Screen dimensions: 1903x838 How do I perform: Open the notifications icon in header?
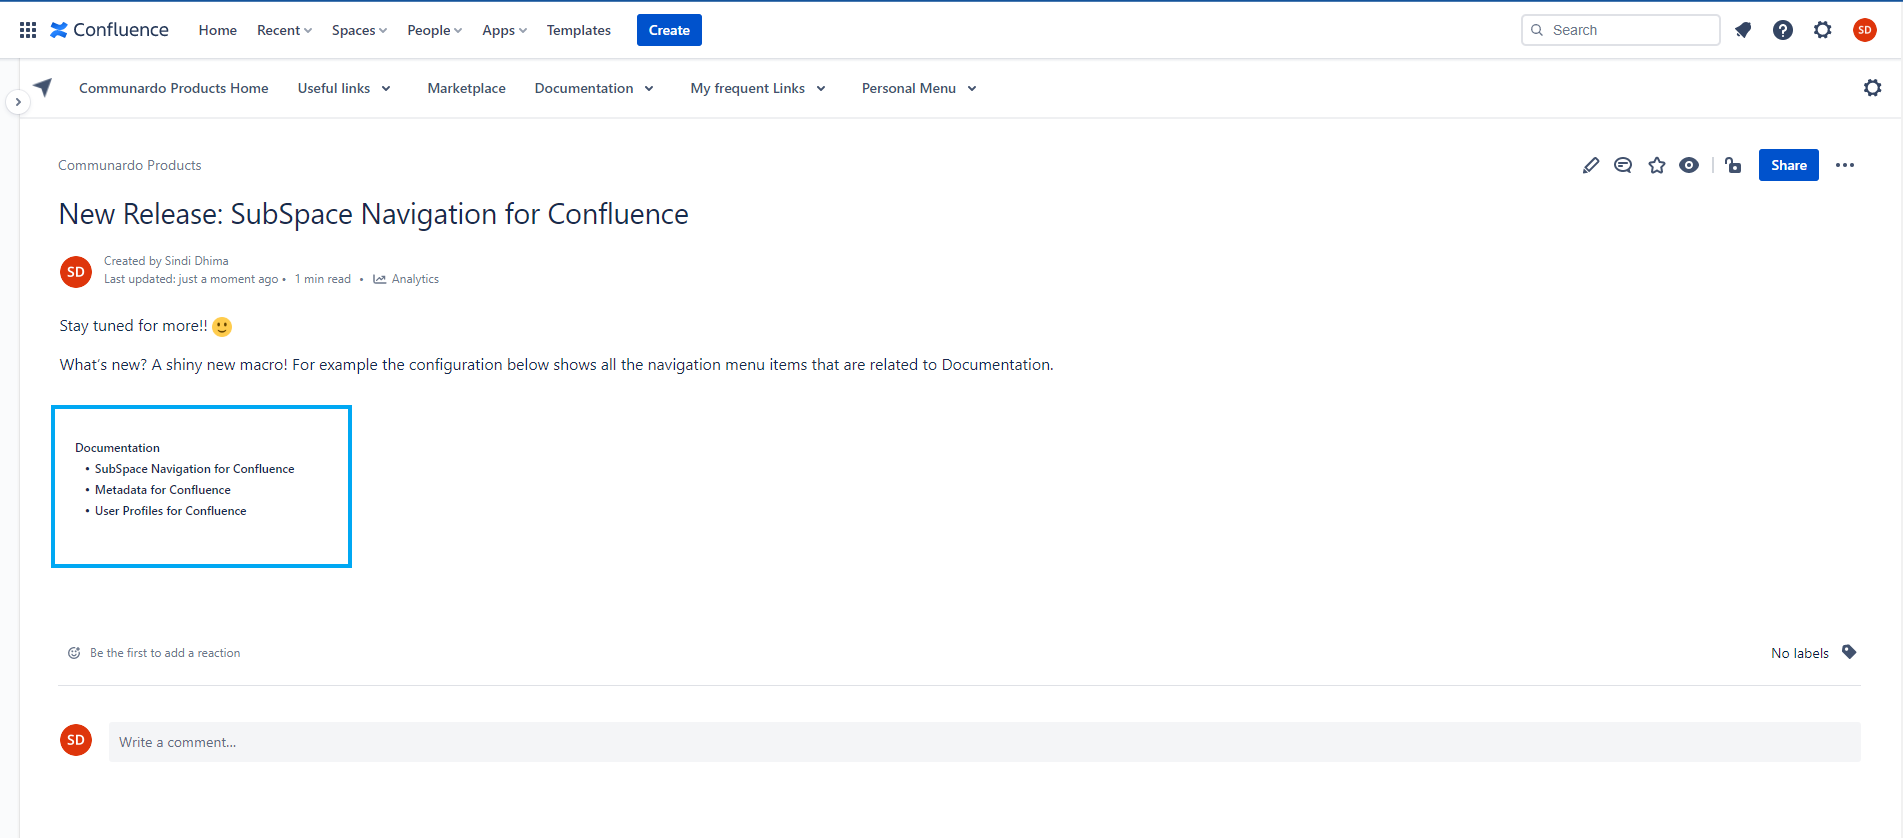pos(1743,30)
